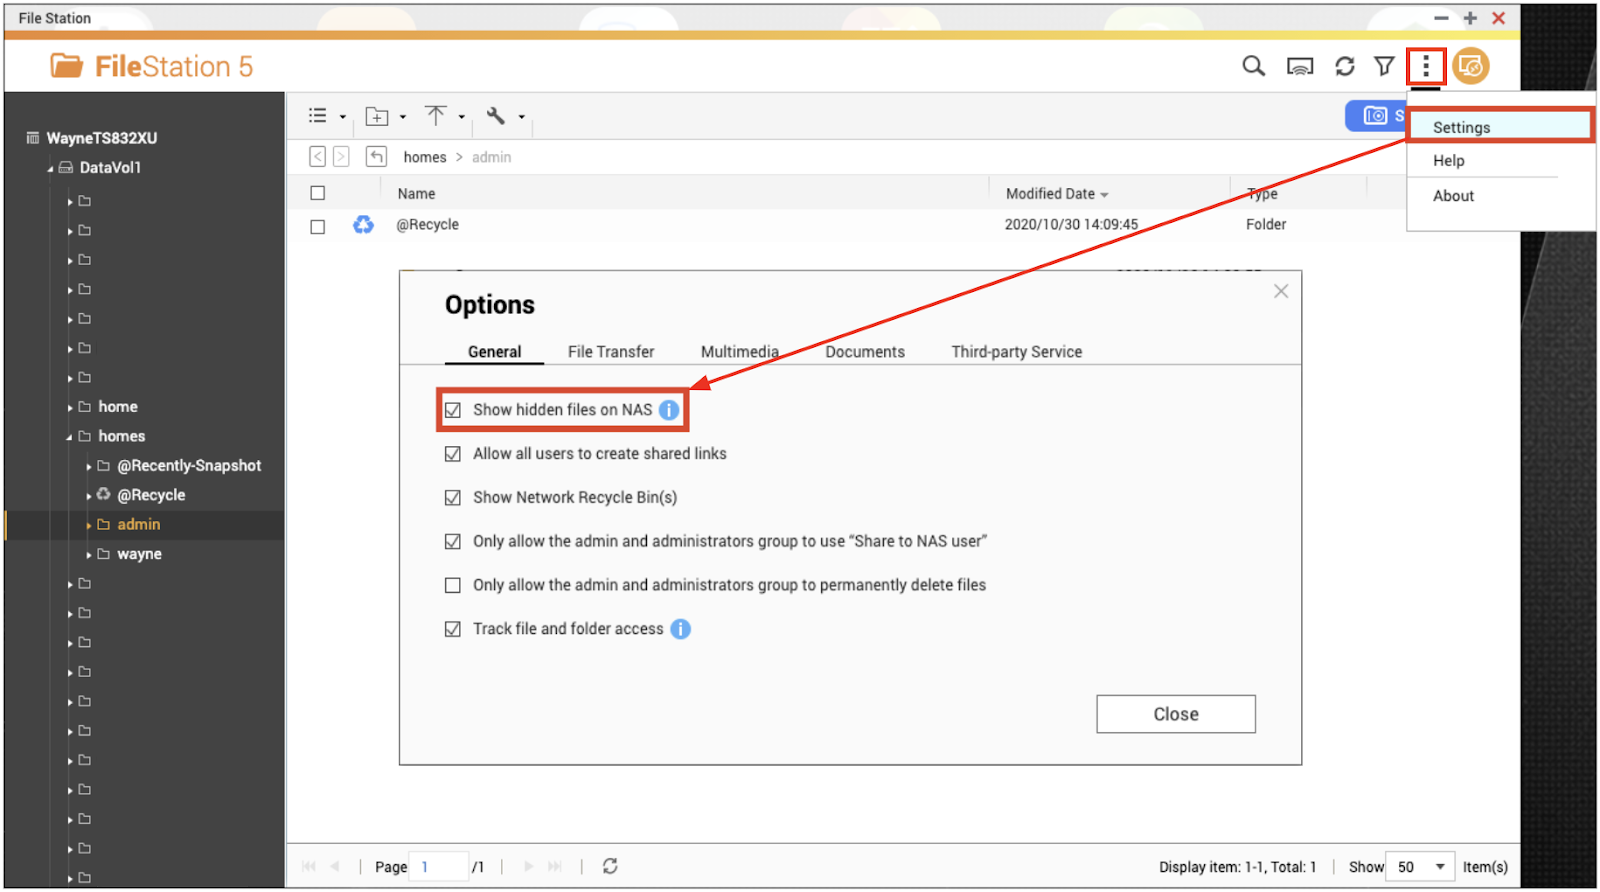Image resolution: width=1600 pixels, height=892 pixels.
Task: Click info icon beside Track file access
Action: [680, 629]
